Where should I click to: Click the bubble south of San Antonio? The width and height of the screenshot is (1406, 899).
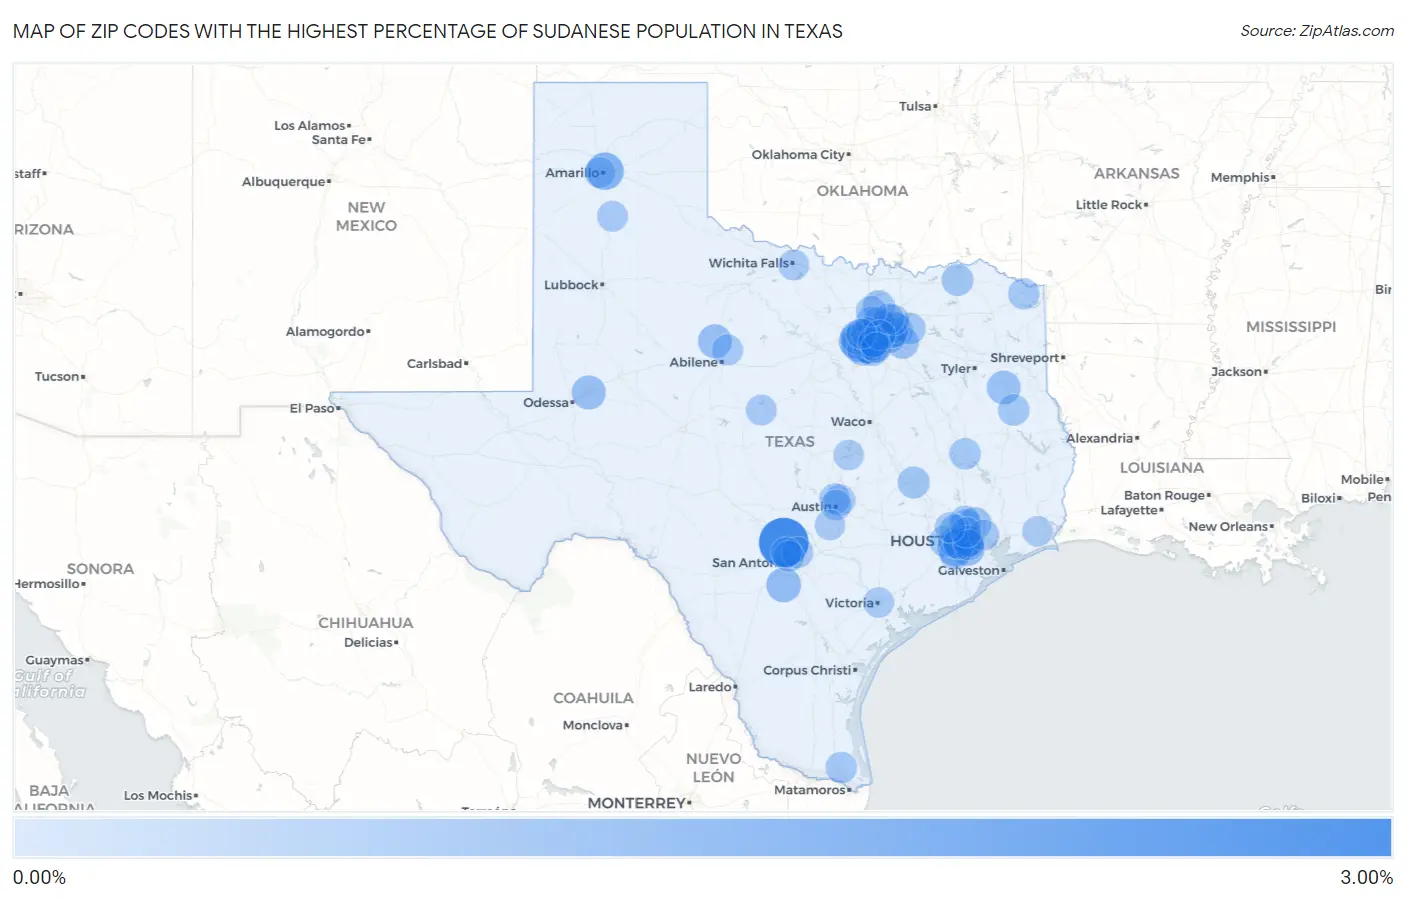783,585
